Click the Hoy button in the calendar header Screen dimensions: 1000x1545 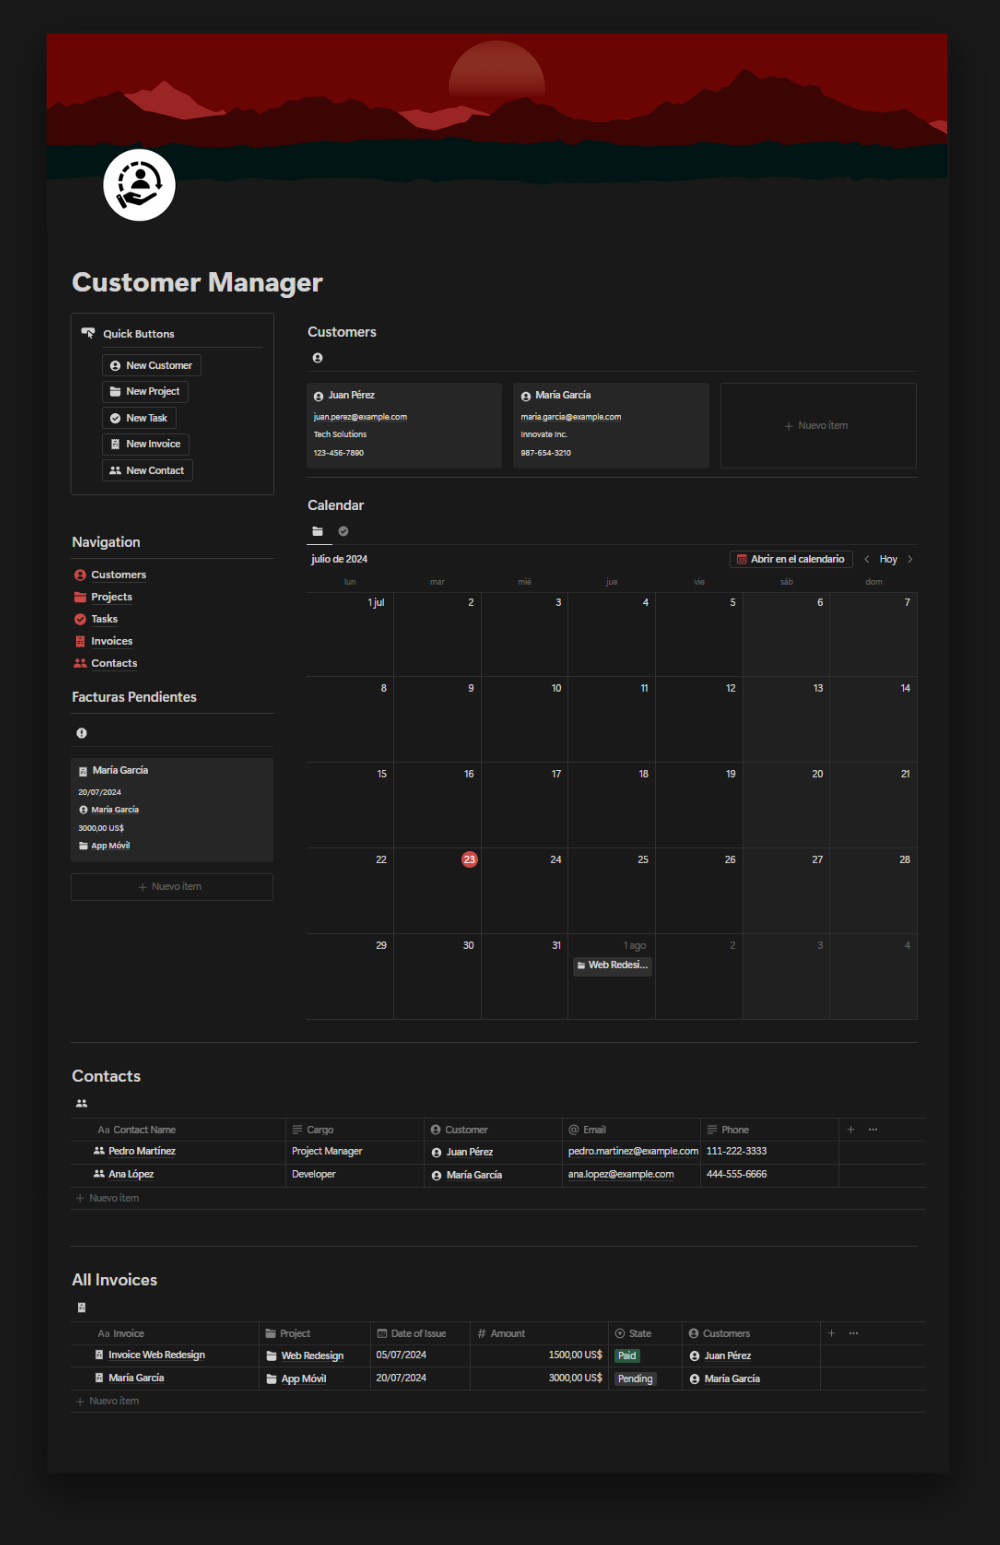point(888,559)
